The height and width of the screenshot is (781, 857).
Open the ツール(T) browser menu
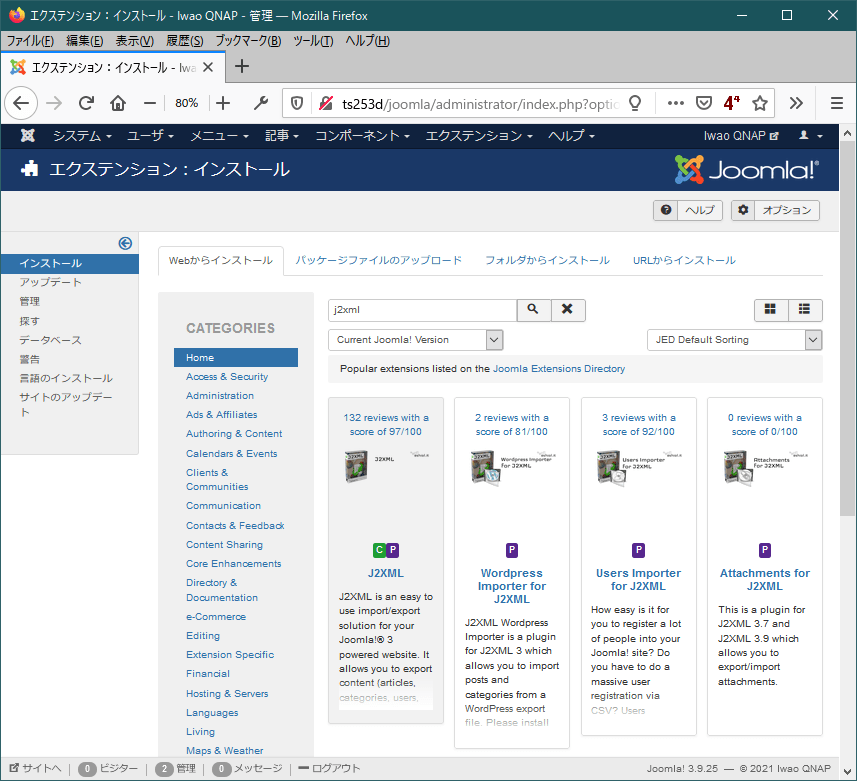coord(313,41)
